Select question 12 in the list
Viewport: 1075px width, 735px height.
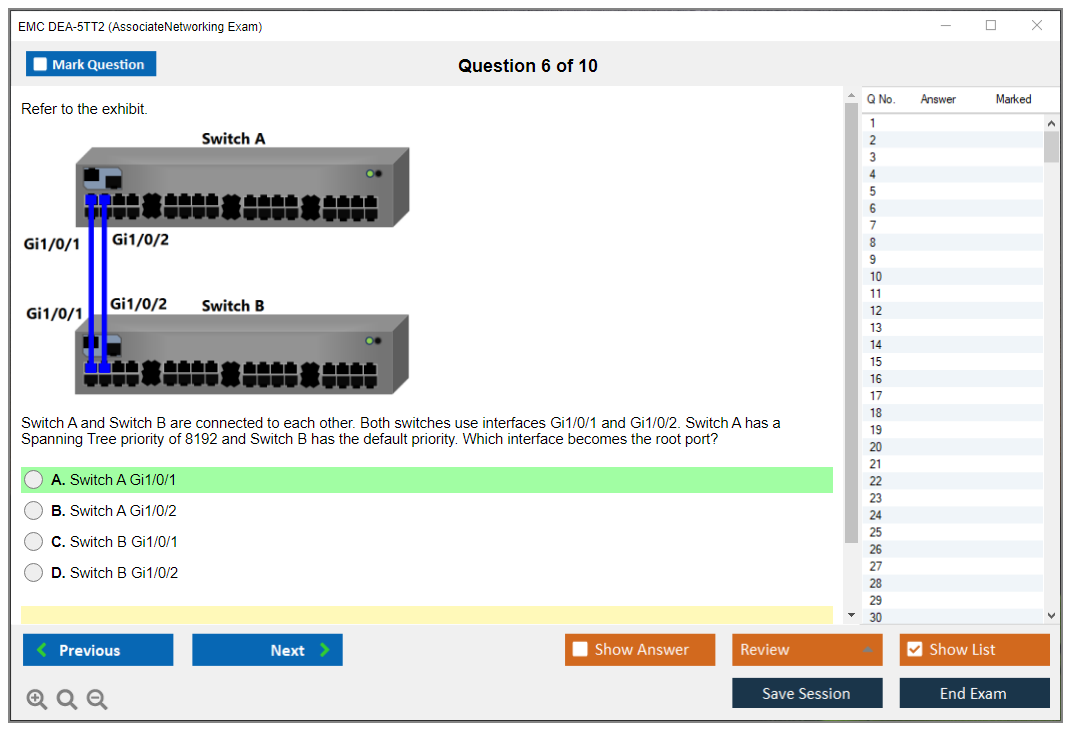[876, 311]
